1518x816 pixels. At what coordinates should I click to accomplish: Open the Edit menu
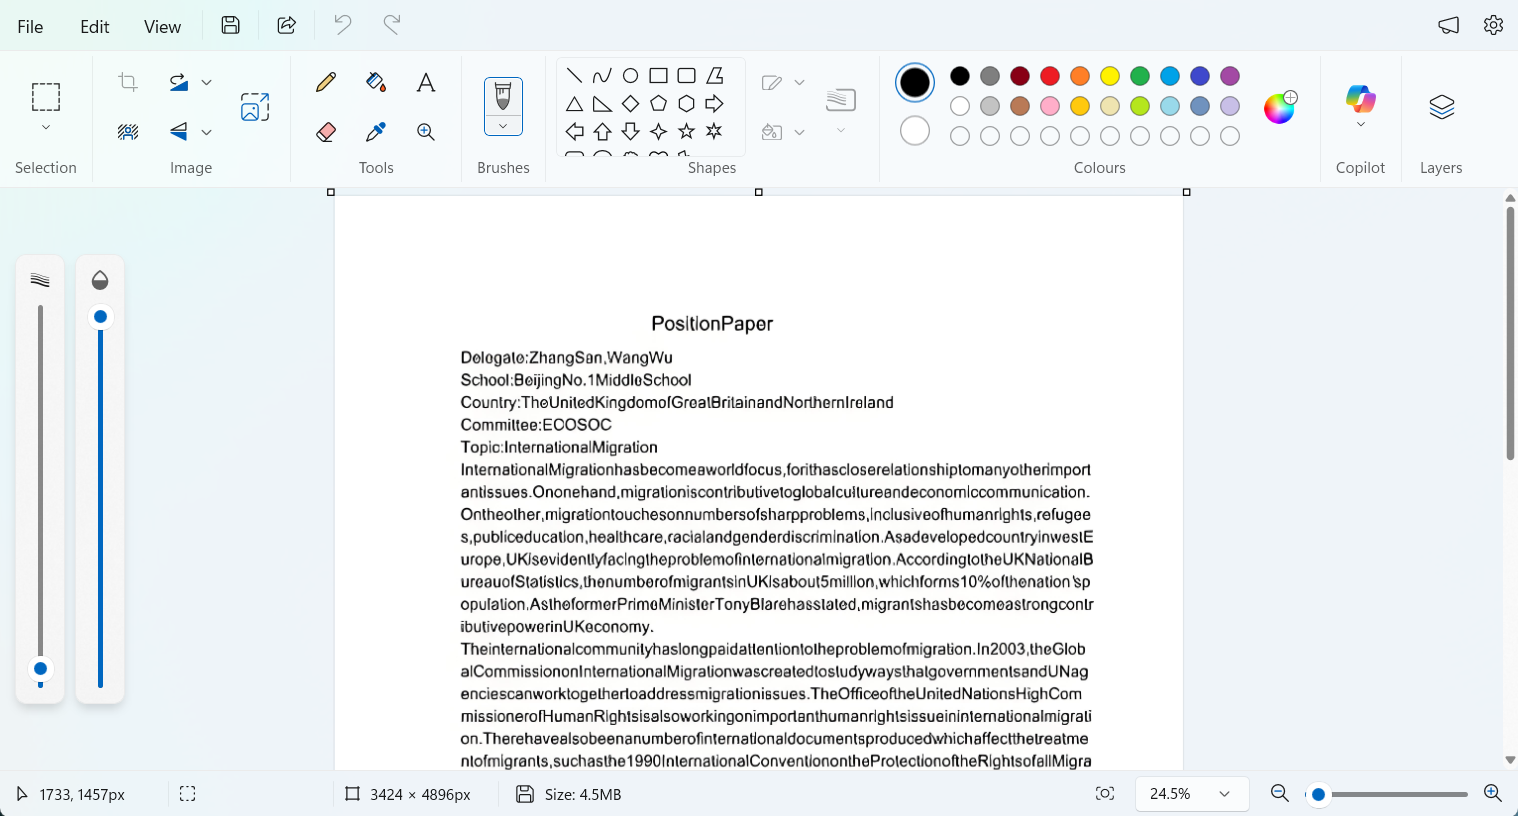[95, 27]
